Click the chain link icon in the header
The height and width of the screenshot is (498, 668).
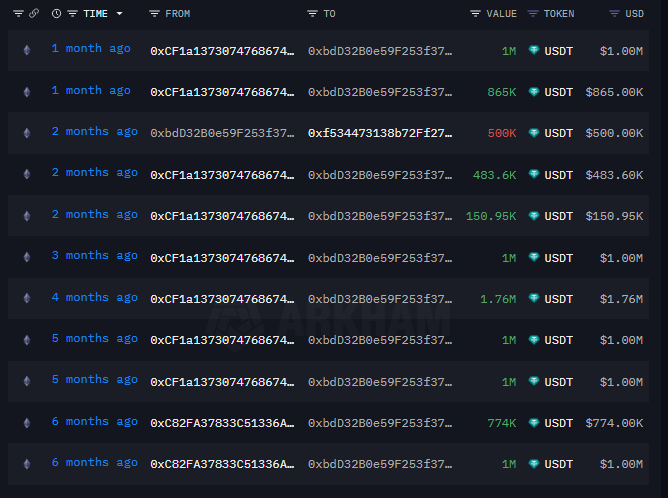34,14
